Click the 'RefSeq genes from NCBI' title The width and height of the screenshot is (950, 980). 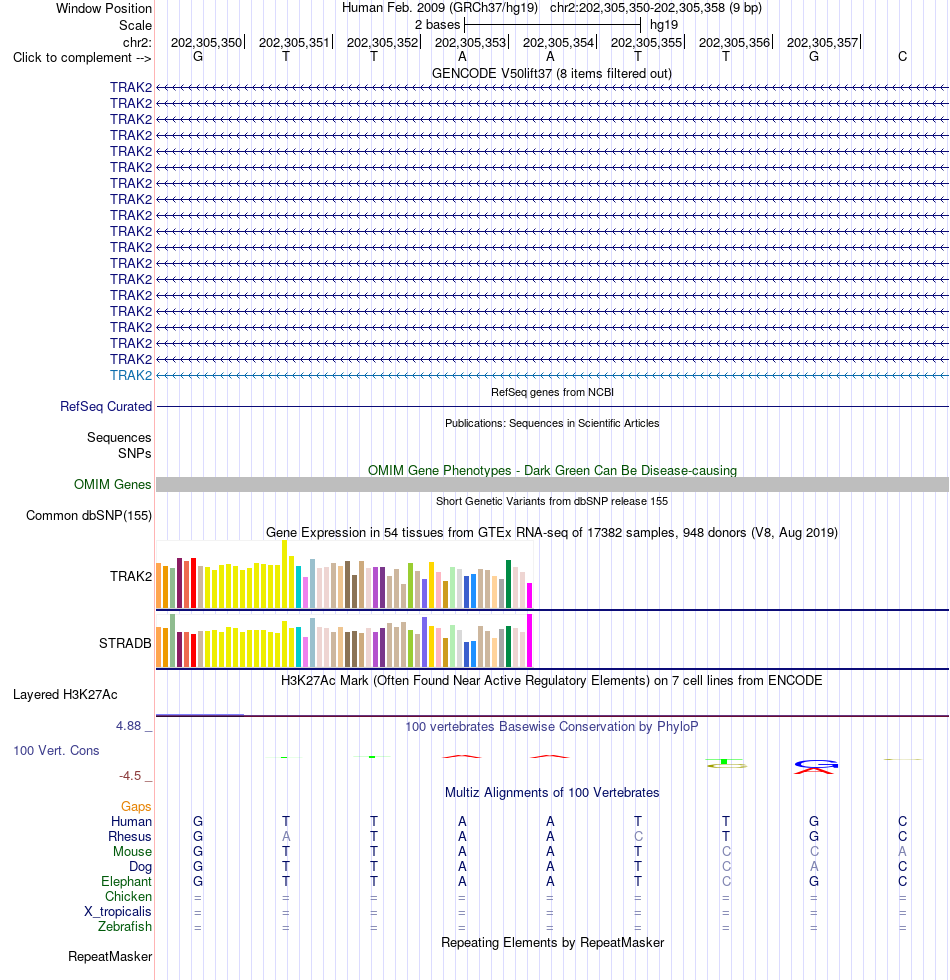click(552, 392)
